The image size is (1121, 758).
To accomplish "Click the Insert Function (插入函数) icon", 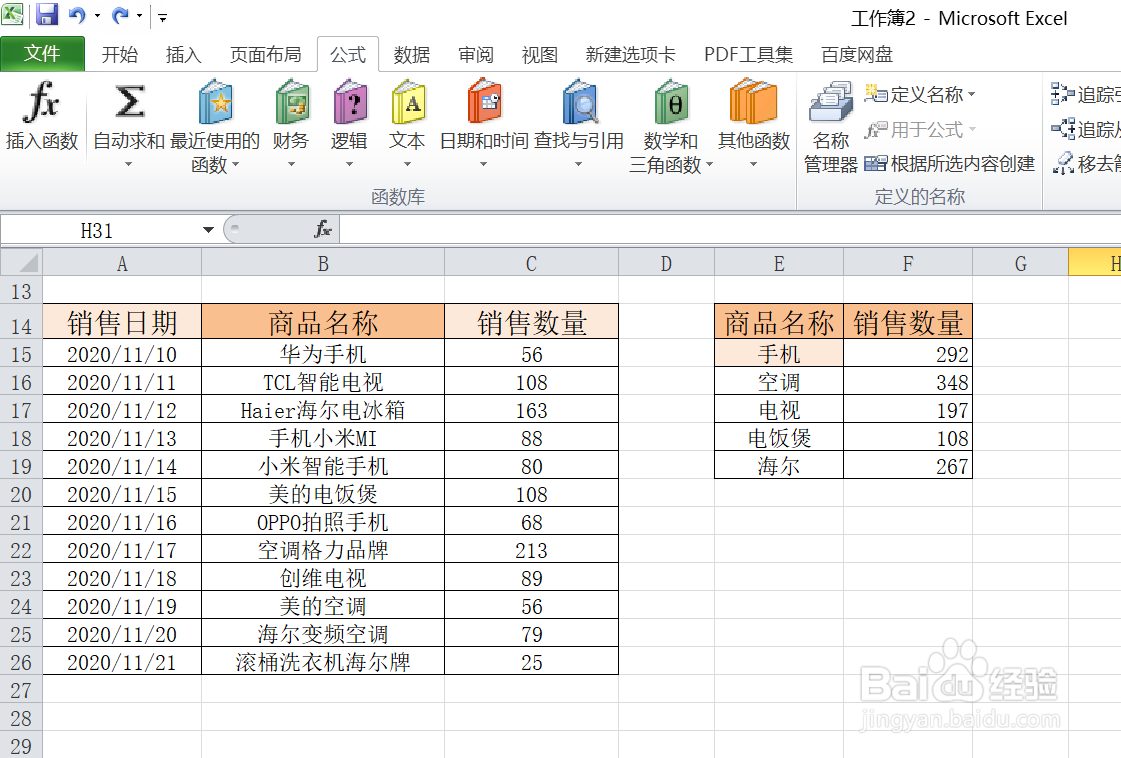I will tap(41, 102).
